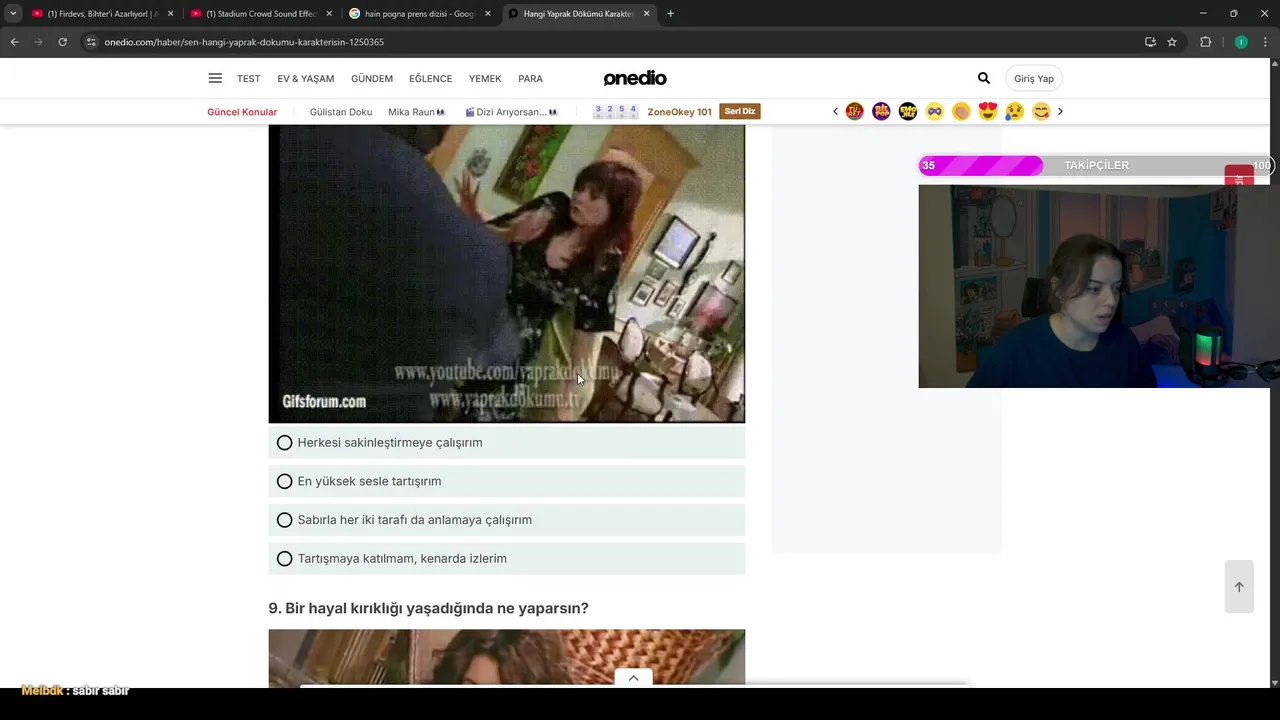Open the GÜNDEM menu item

coord(372,79)
